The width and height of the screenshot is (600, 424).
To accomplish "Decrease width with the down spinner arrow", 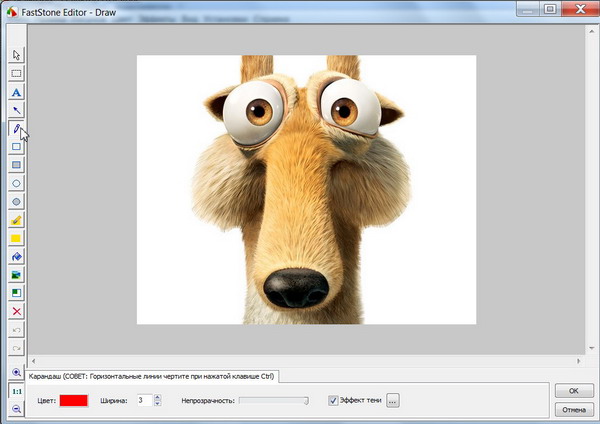I will [157, 403].
